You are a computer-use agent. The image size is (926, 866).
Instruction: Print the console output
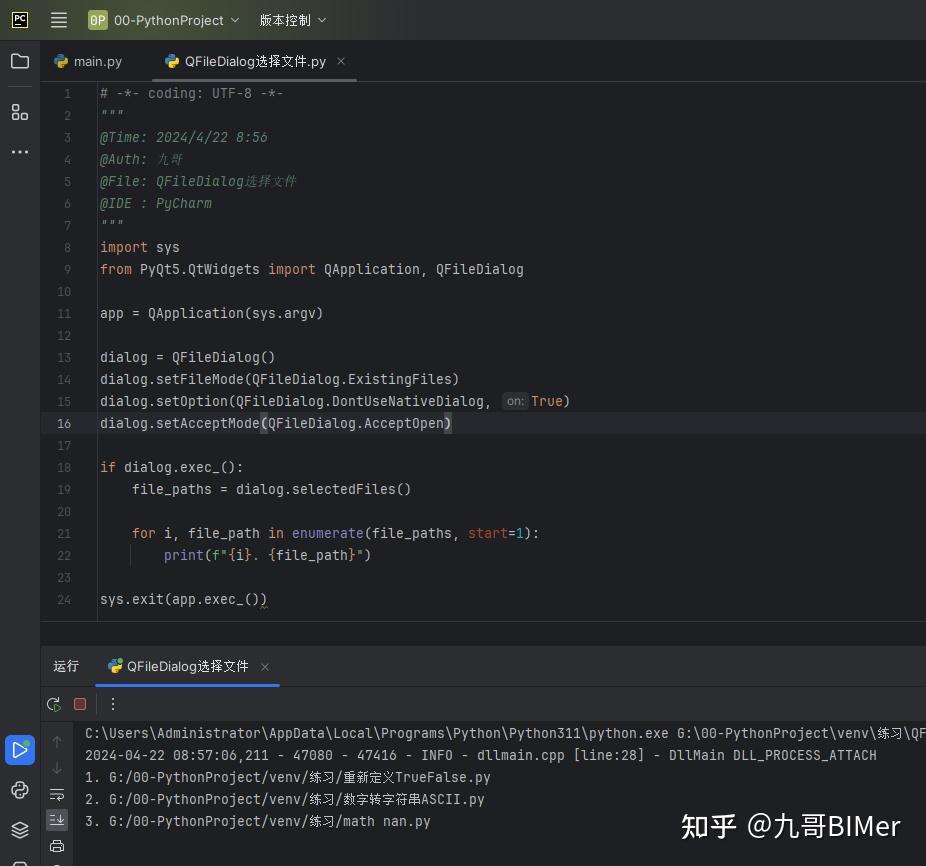57,845
